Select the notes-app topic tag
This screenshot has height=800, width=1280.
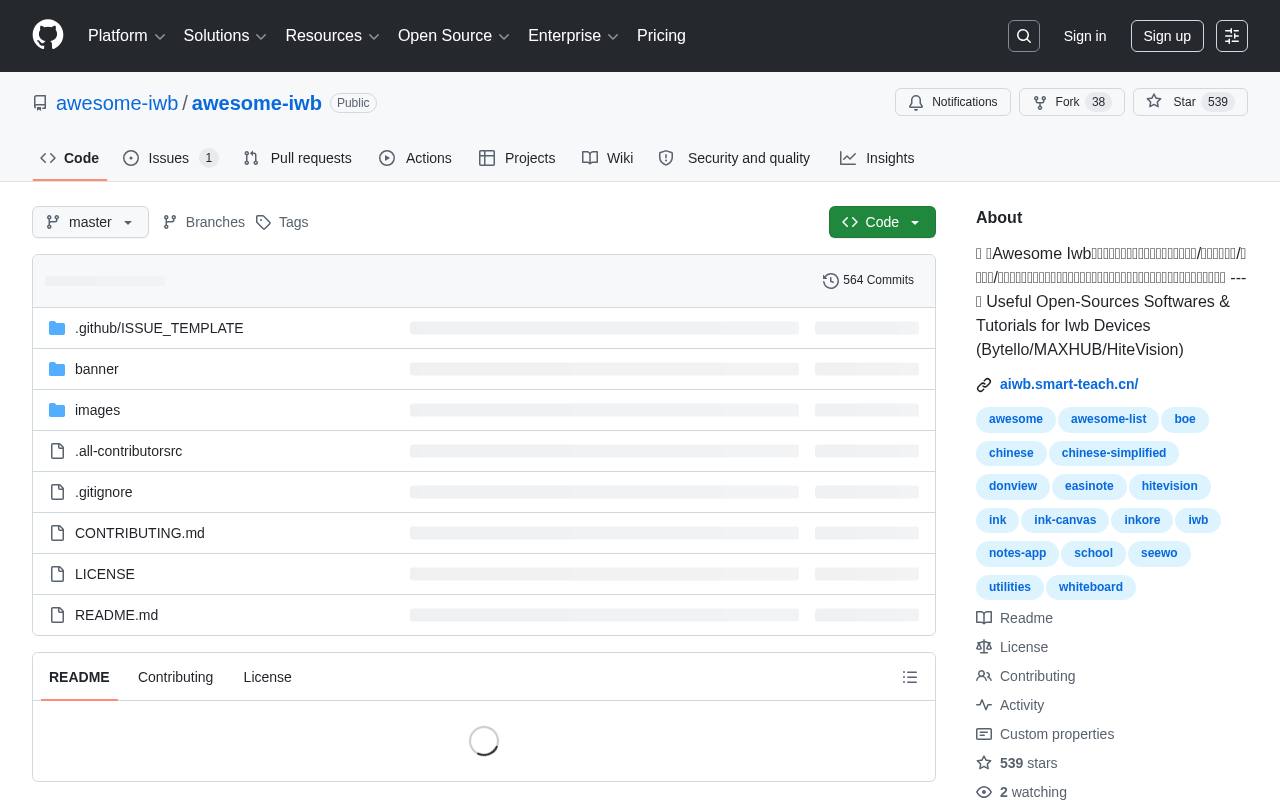click(x=1017, y=554)
